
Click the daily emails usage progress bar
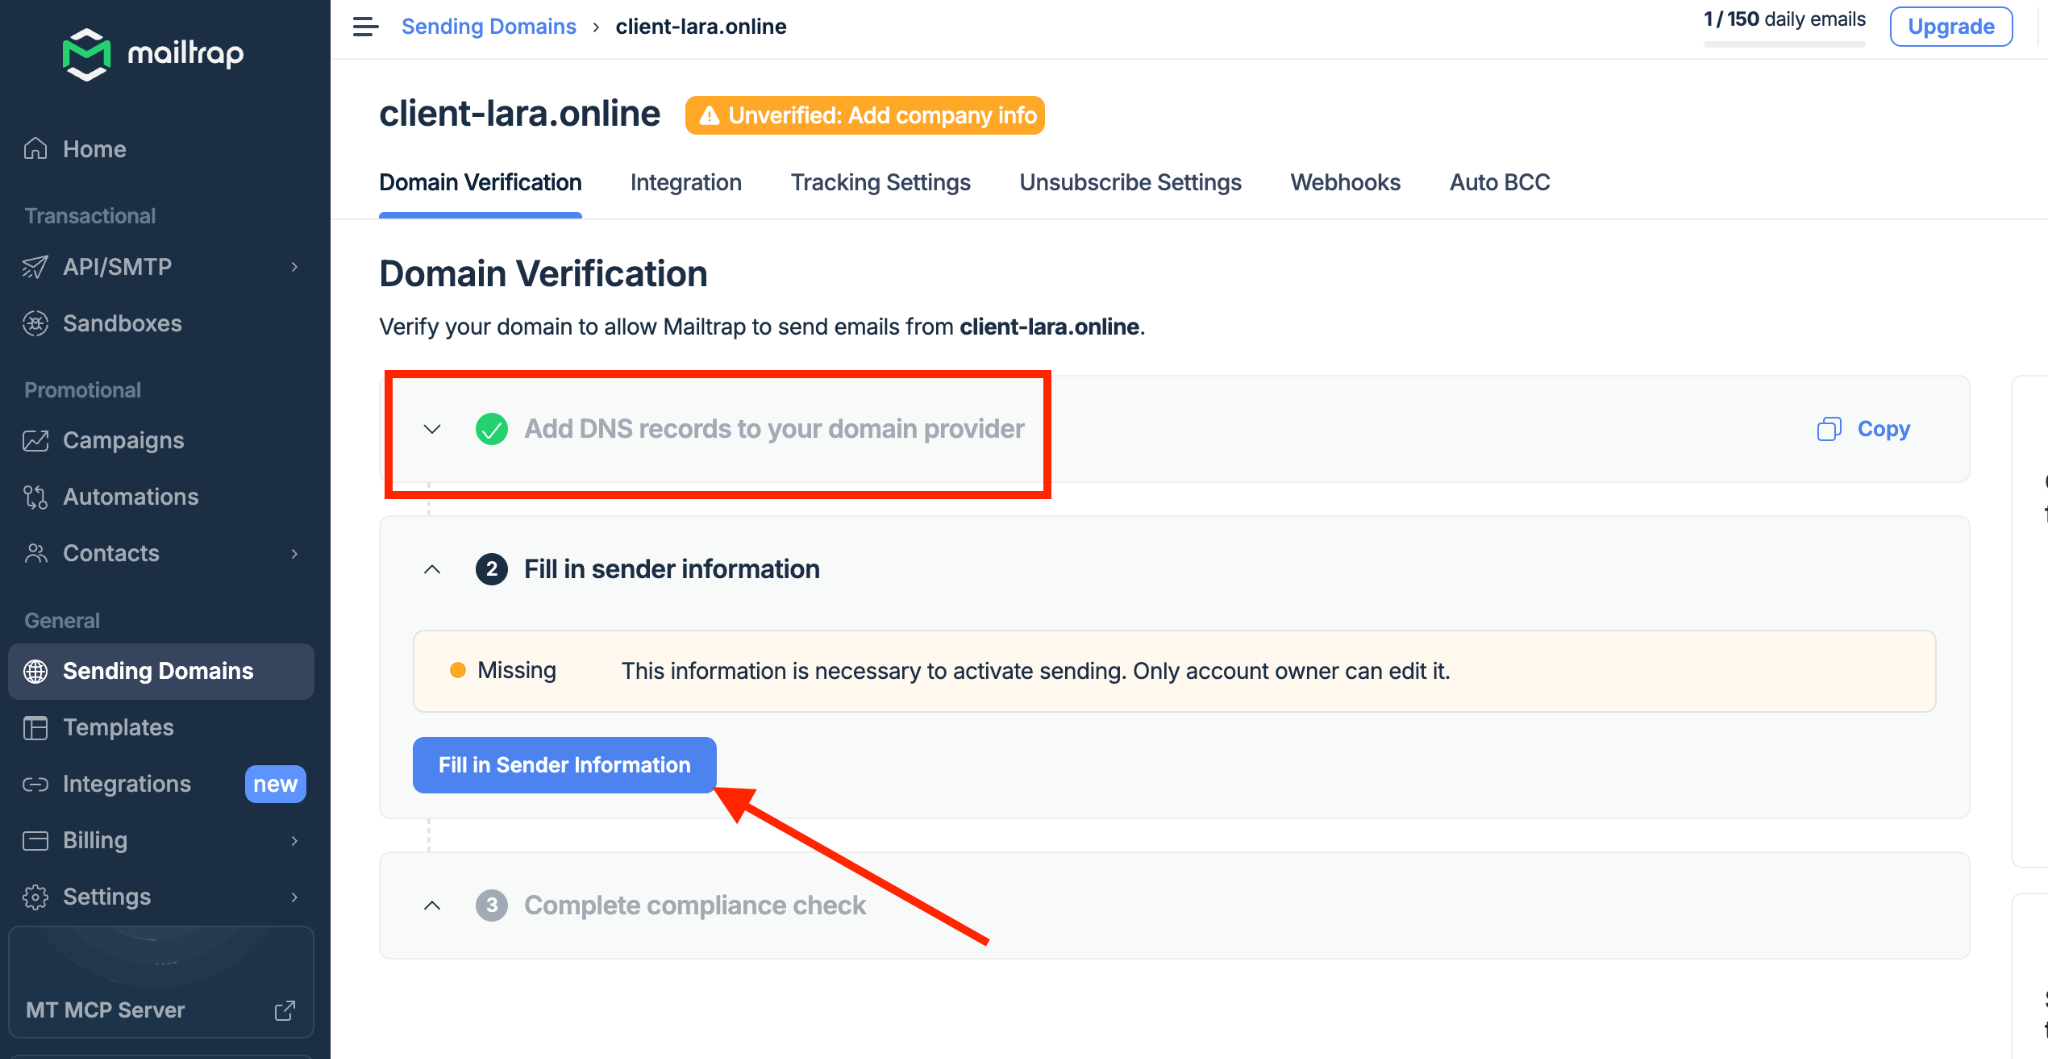pos(1784,45)
